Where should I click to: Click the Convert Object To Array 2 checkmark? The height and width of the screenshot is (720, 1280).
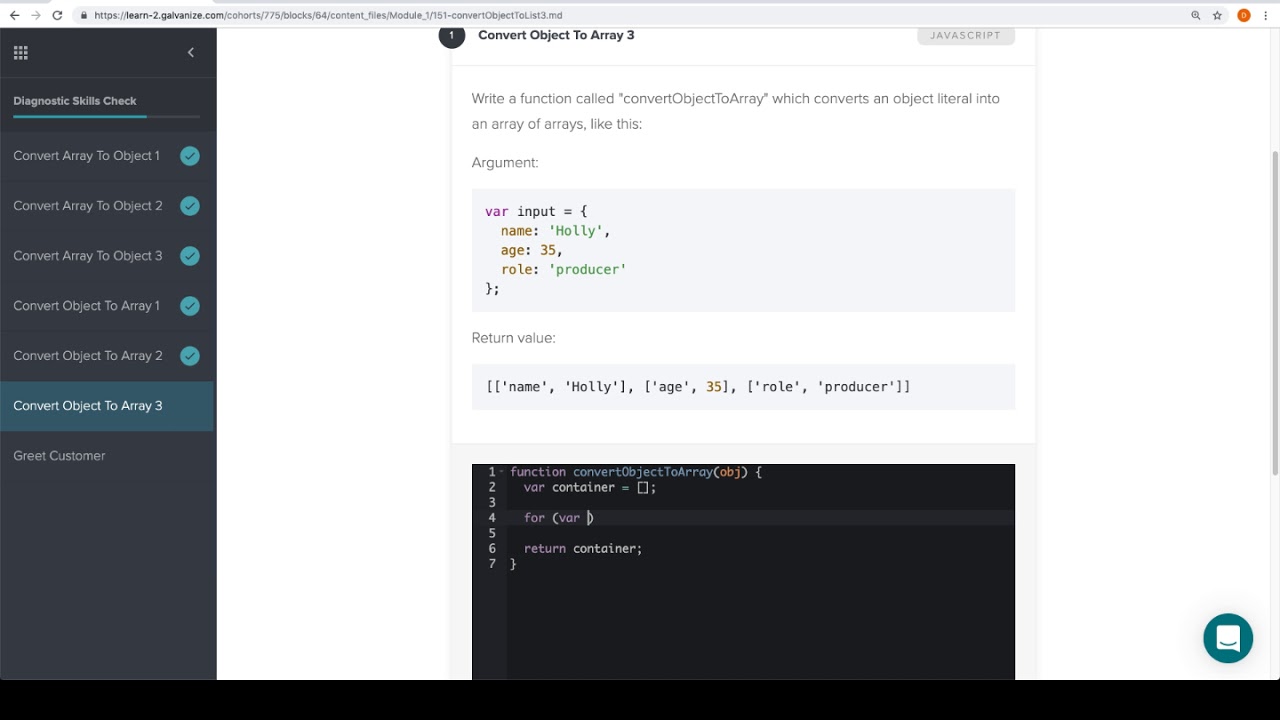(190, 356)
